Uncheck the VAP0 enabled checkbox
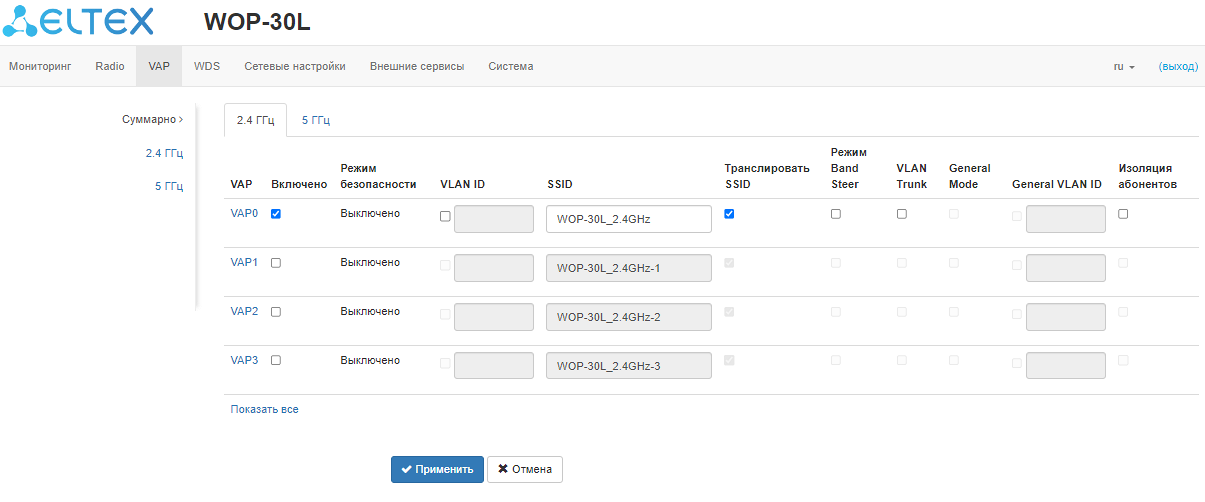This screenshot has width=1205, height=502. point(276,214)
